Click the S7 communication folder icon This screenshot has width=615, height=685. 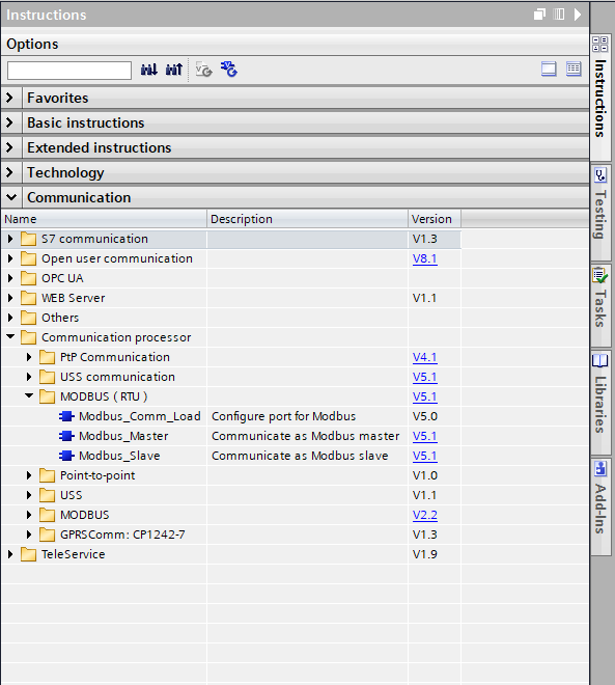(28, 239)
